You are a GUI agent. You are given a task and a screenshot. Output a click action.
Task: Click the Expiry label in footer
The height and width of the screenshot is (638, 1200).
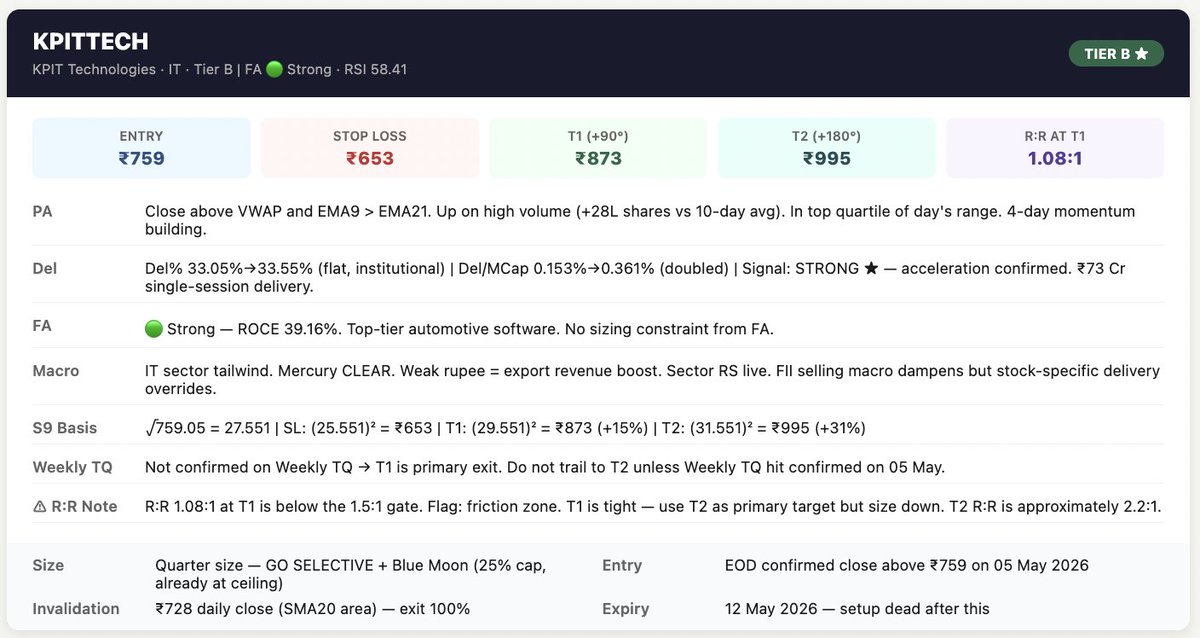(x=626, y=609)
